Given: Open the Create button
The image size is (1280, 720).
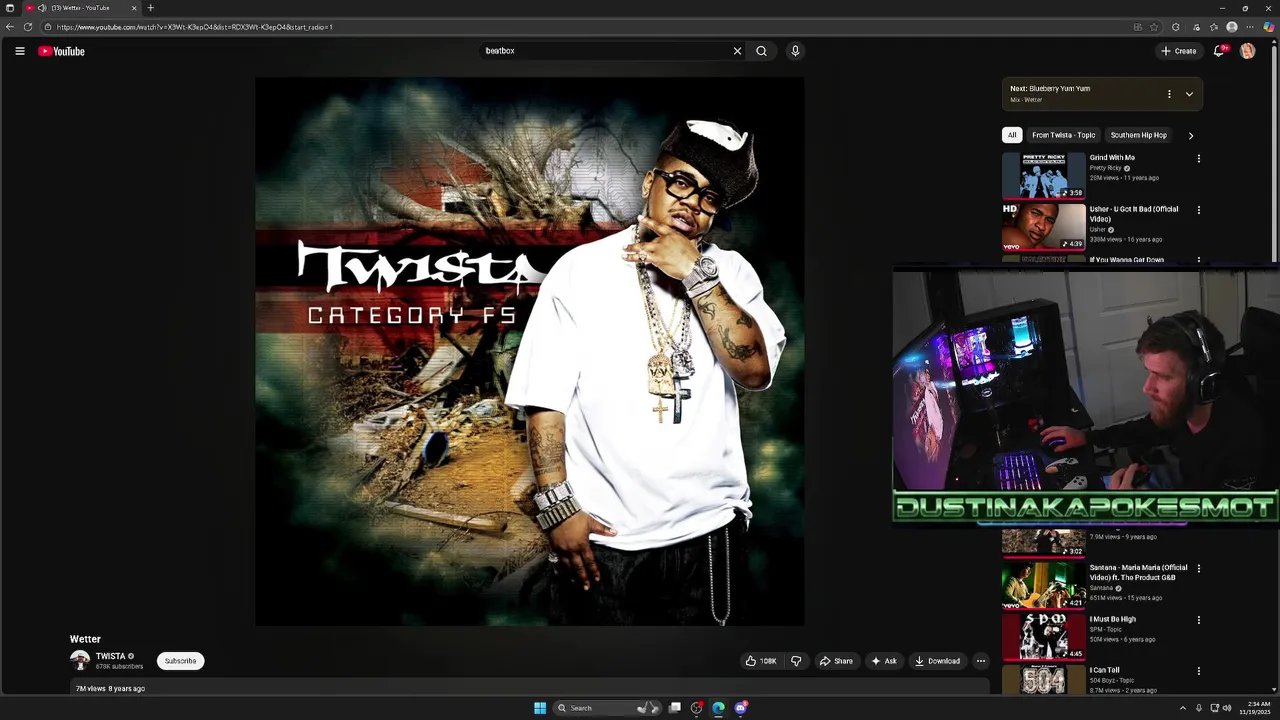Looking at the screenshot, I should 1179,51.
